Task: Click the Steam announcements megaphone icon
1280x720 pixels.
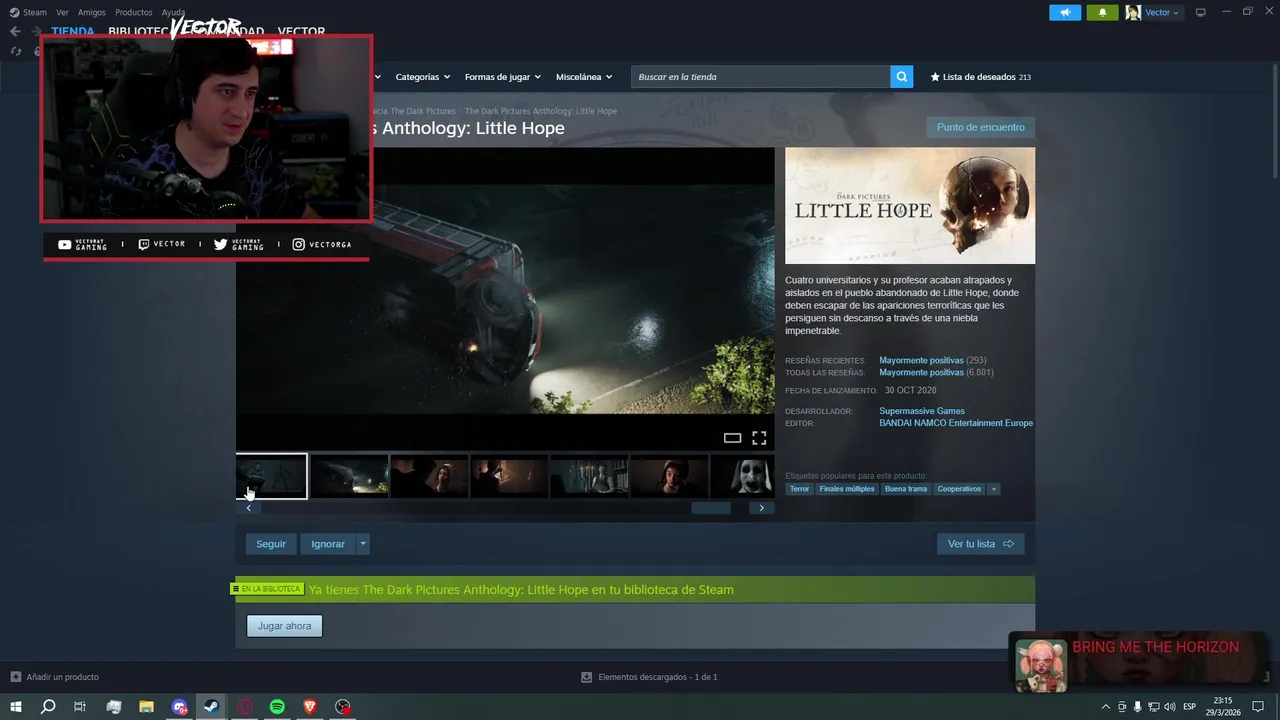Action: pos(1065,12)
